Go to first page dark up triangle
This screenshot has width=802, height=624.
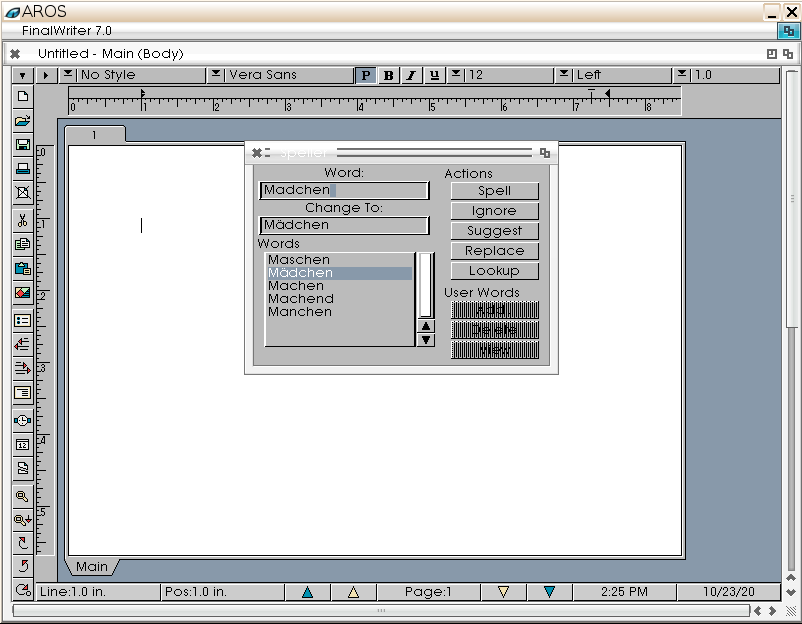(x=307, y=592)
